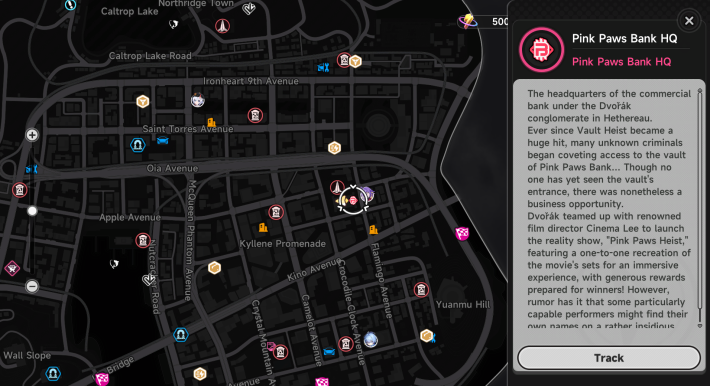Select the blue teleport hexagon near Saint Torres Avenue
The height and width of the screenshot is (386, 710).
138,145
